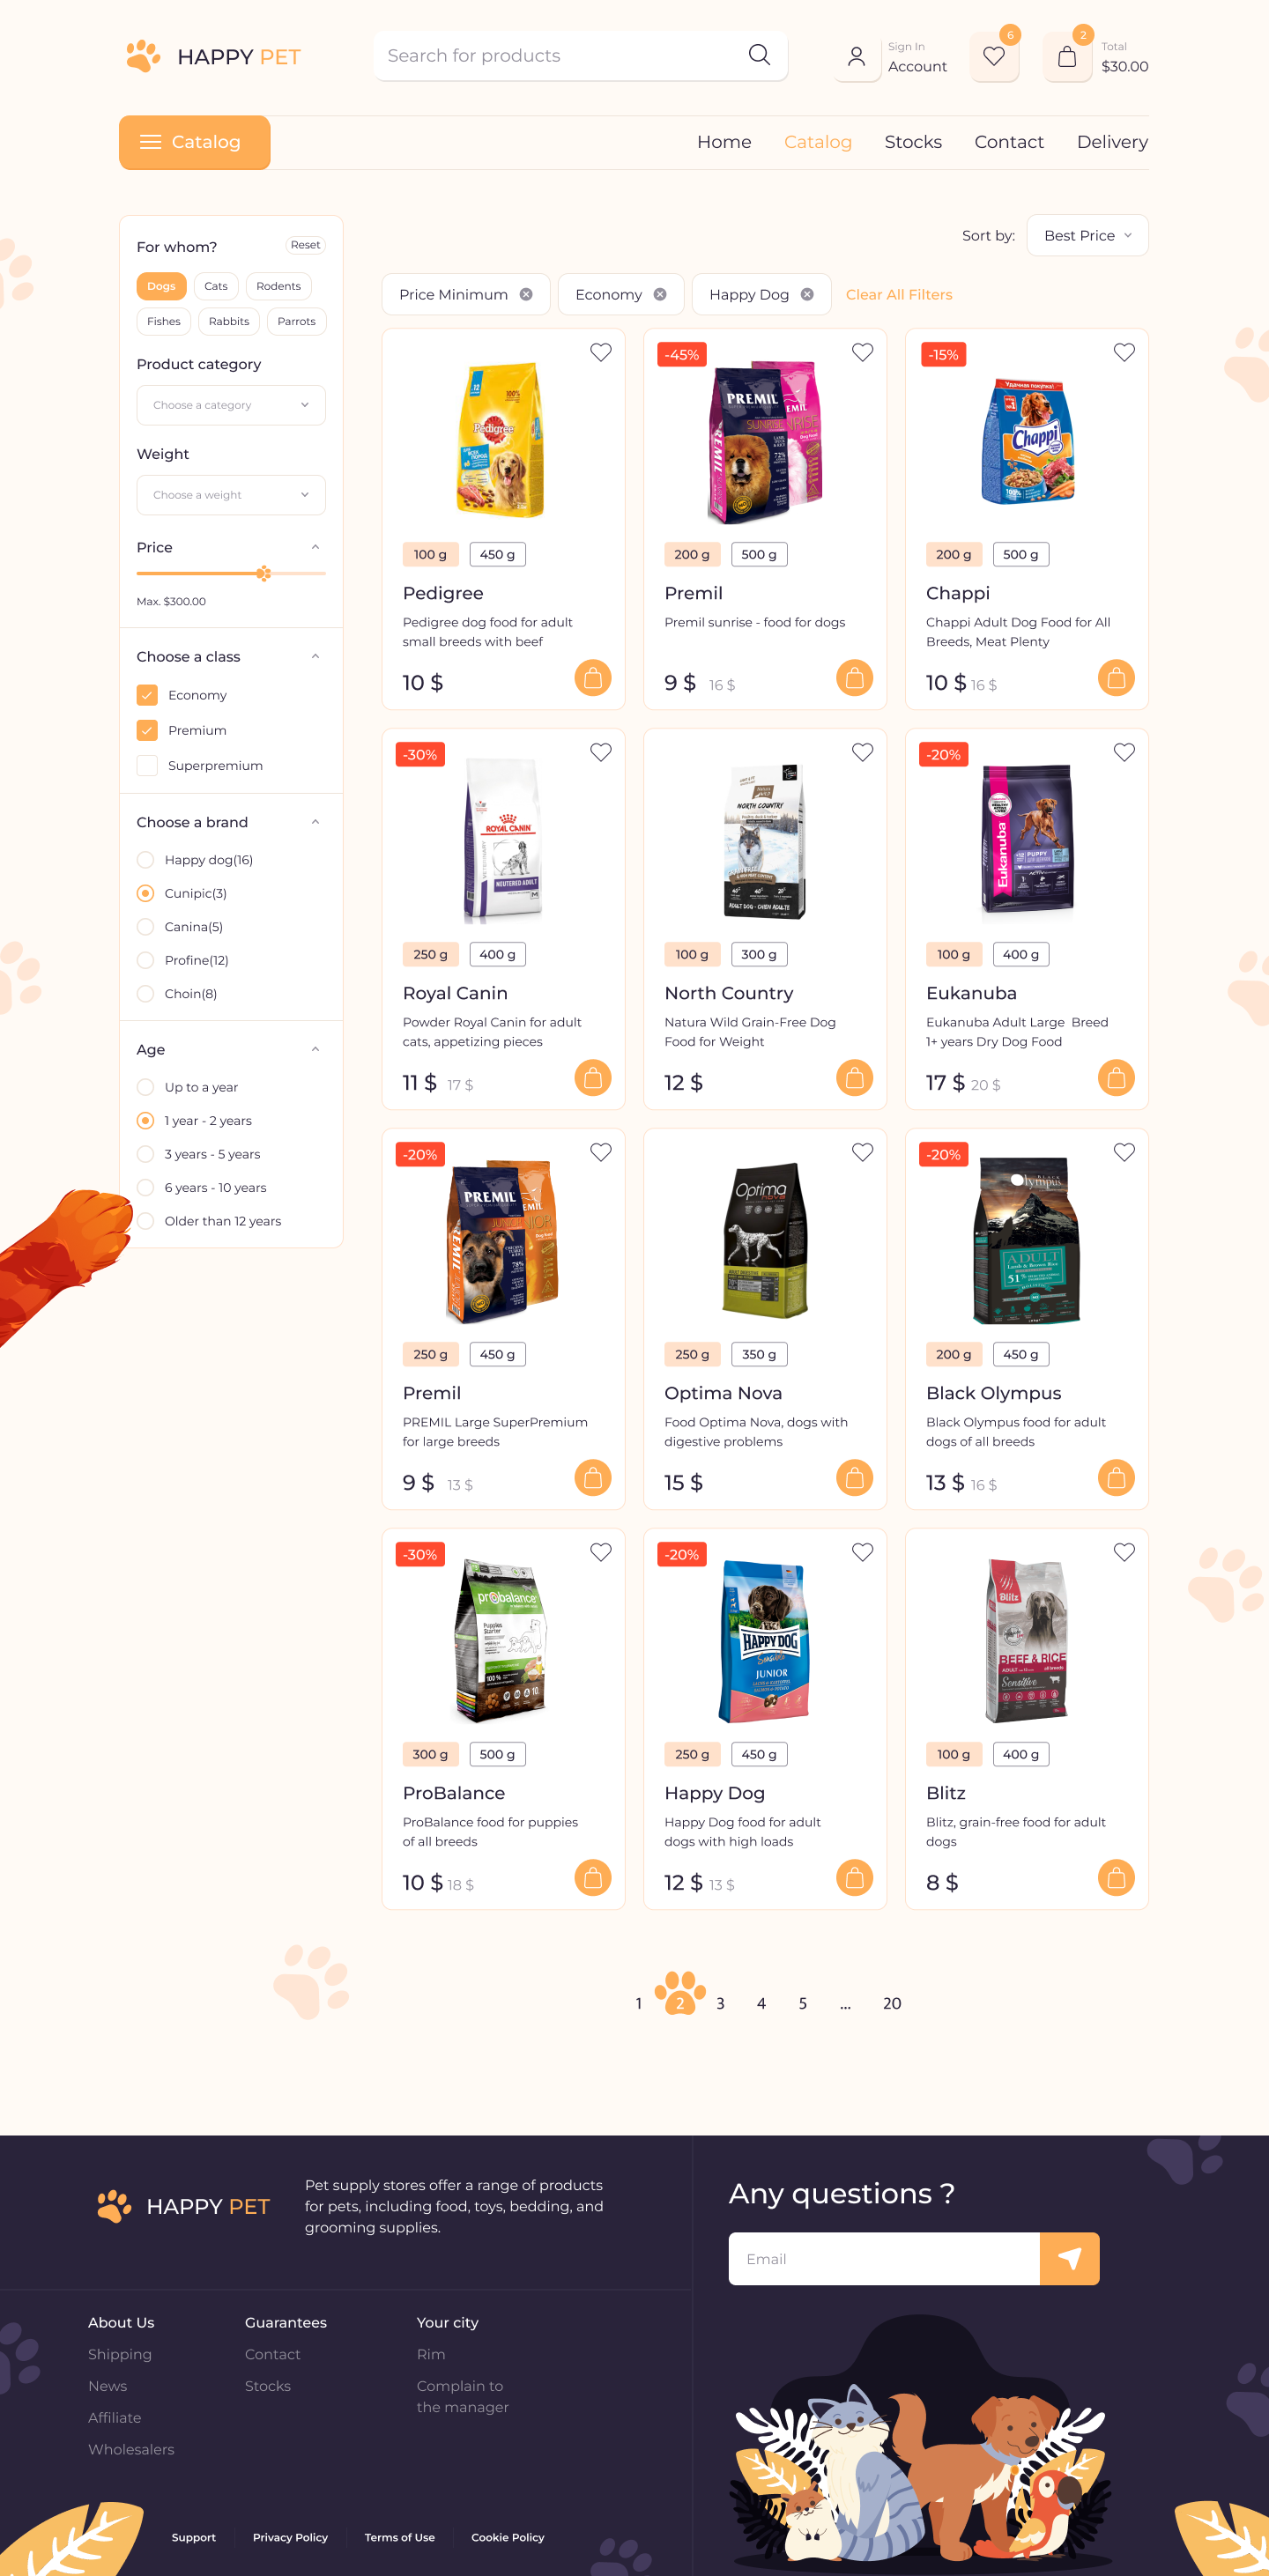
Task: Open wishlist heart icon in header
Action: pyautogui.click(x=993, y=57)
